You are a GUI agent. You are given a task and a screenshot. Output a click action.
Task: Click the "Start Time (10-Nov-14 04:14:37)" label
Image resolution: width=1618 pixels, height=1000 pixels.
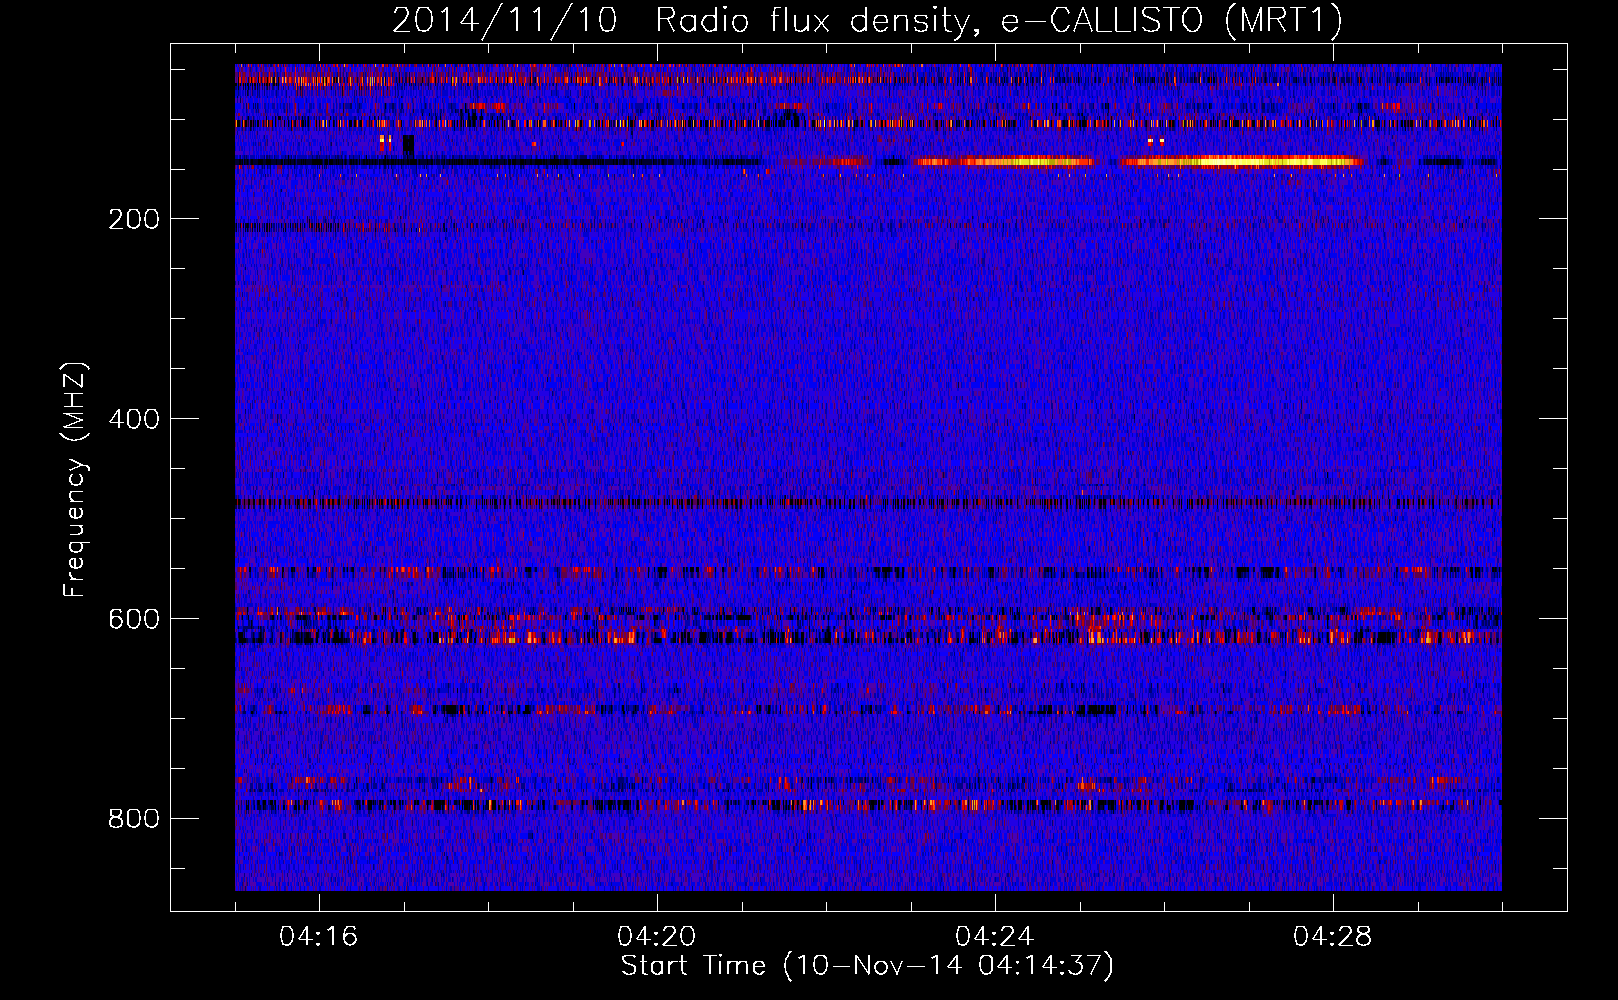867,966
